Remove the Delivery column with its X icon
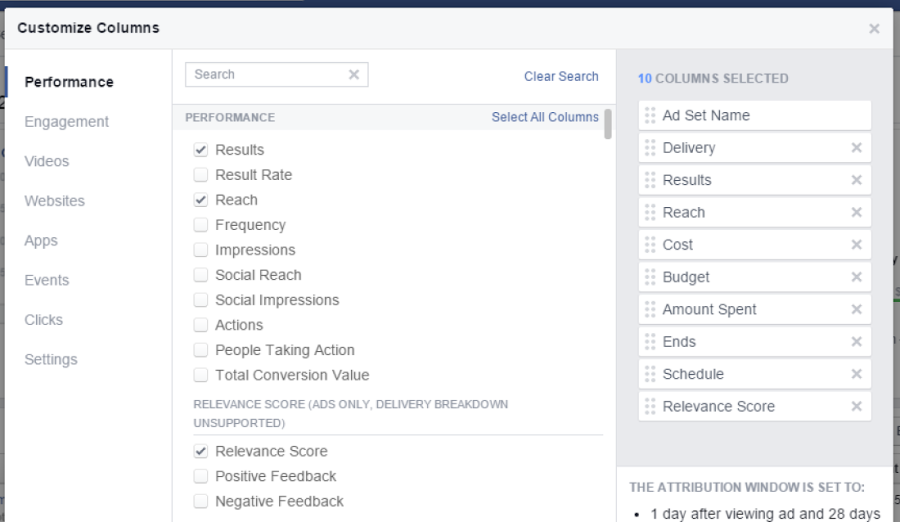The width and height of the screenshot is (900, 522). 856,148
